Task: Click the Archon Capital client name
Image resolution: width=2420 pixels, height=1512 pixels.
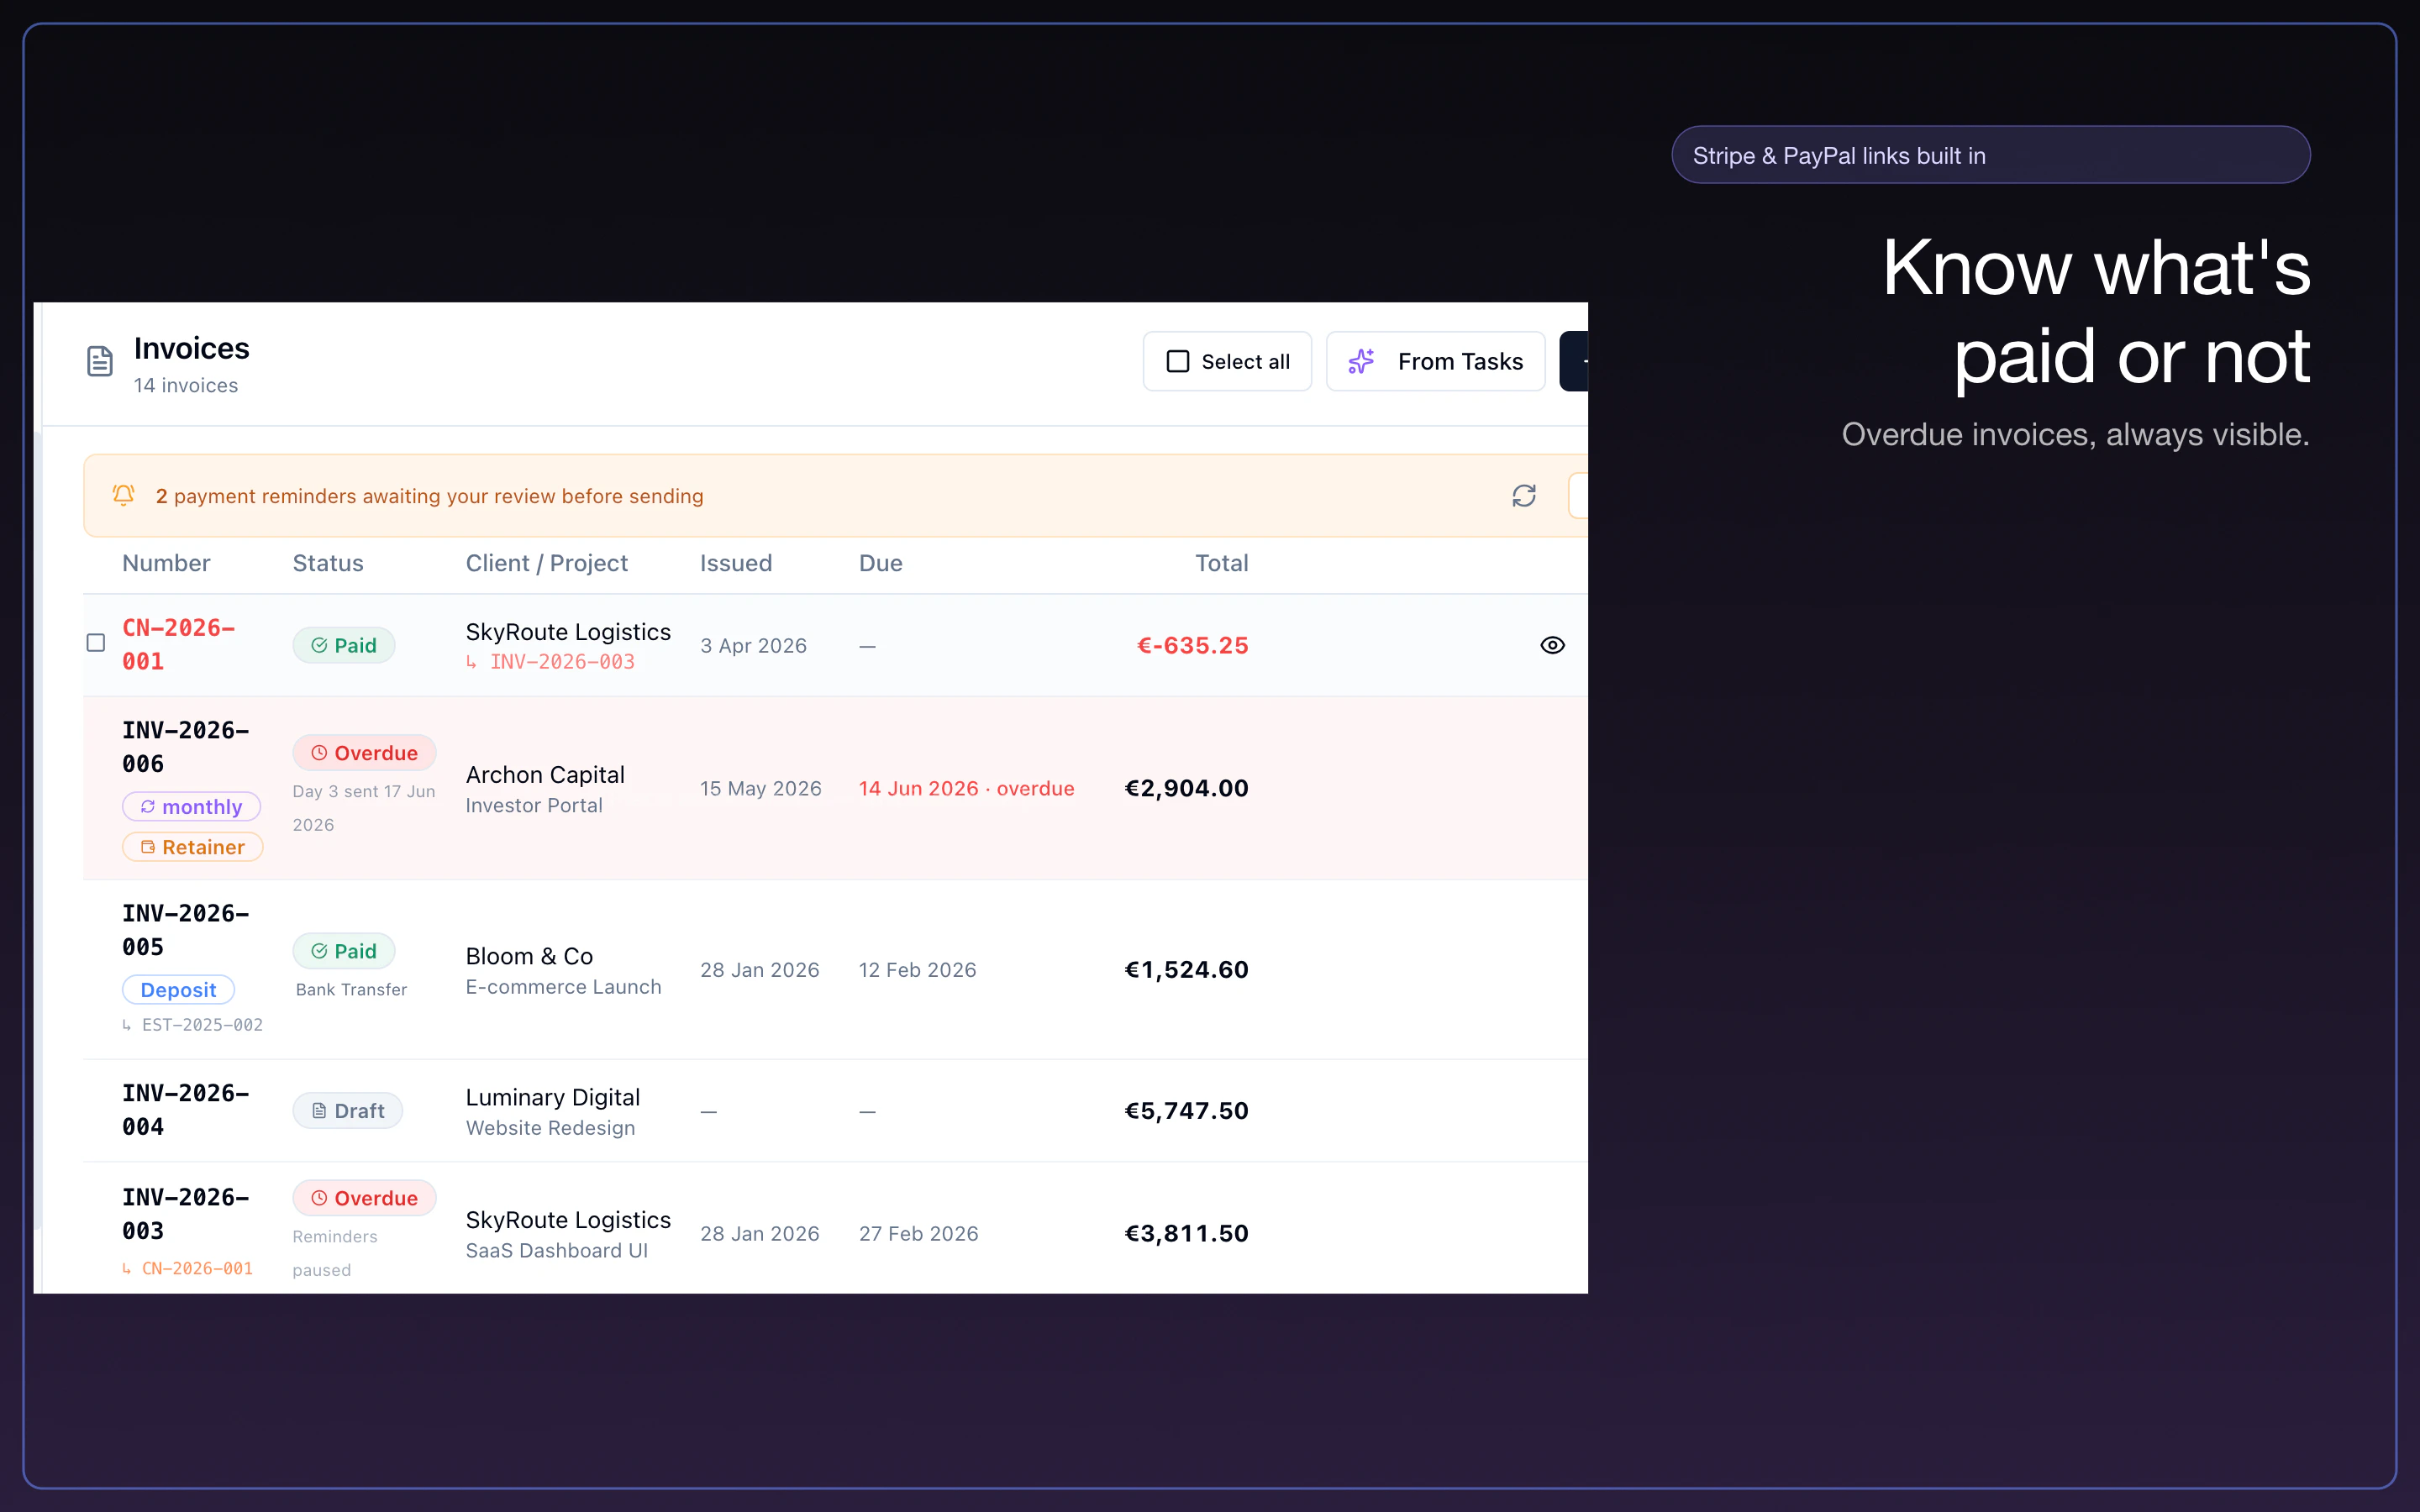Action: (545, 775)
